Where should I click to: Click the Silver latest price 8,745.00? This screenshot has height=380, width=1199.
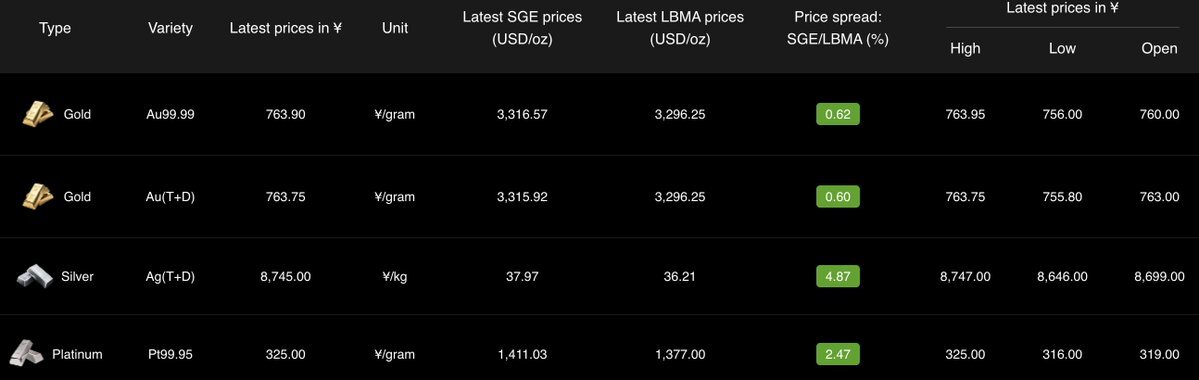[285, 277]
